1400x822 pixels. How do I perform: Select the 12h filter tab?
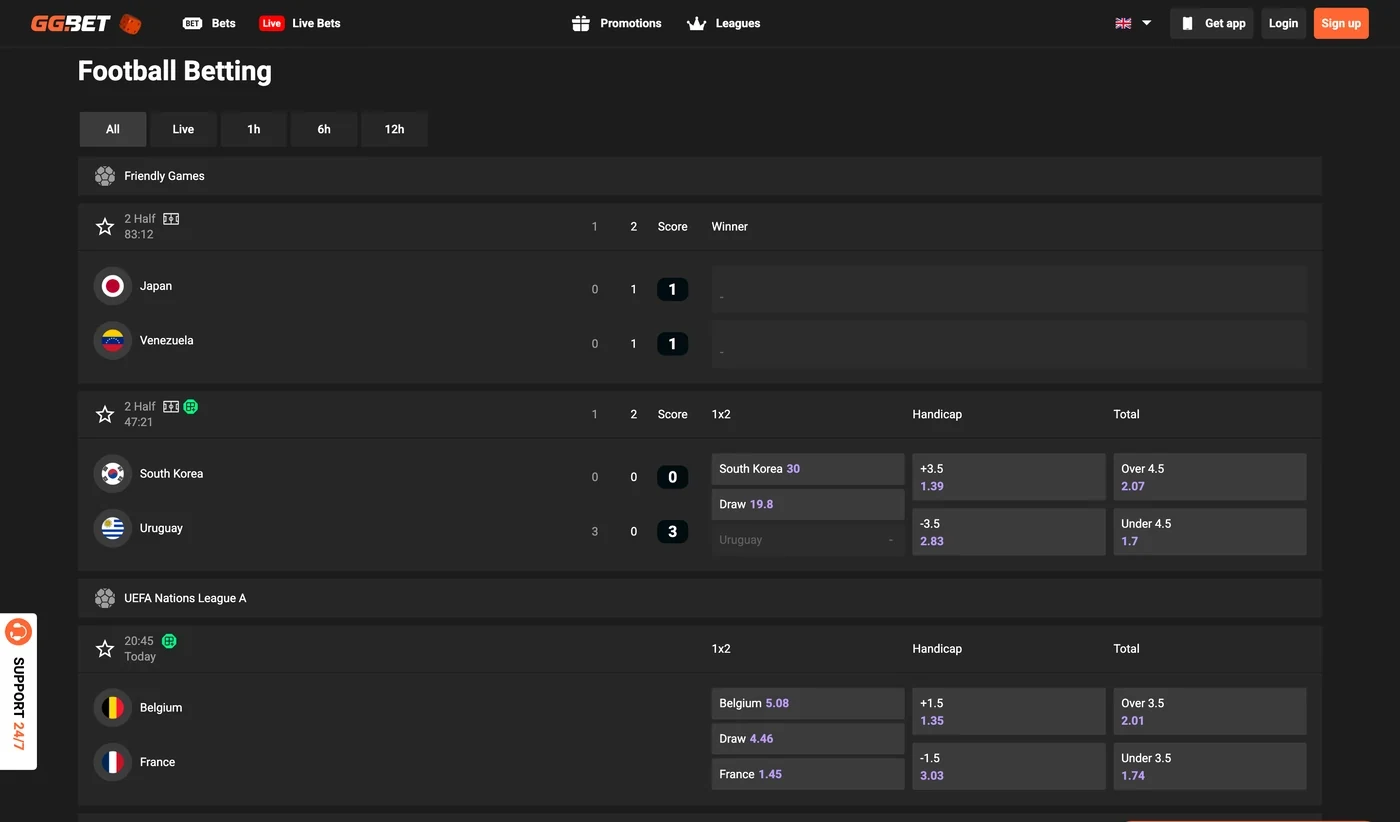(395, 129)
